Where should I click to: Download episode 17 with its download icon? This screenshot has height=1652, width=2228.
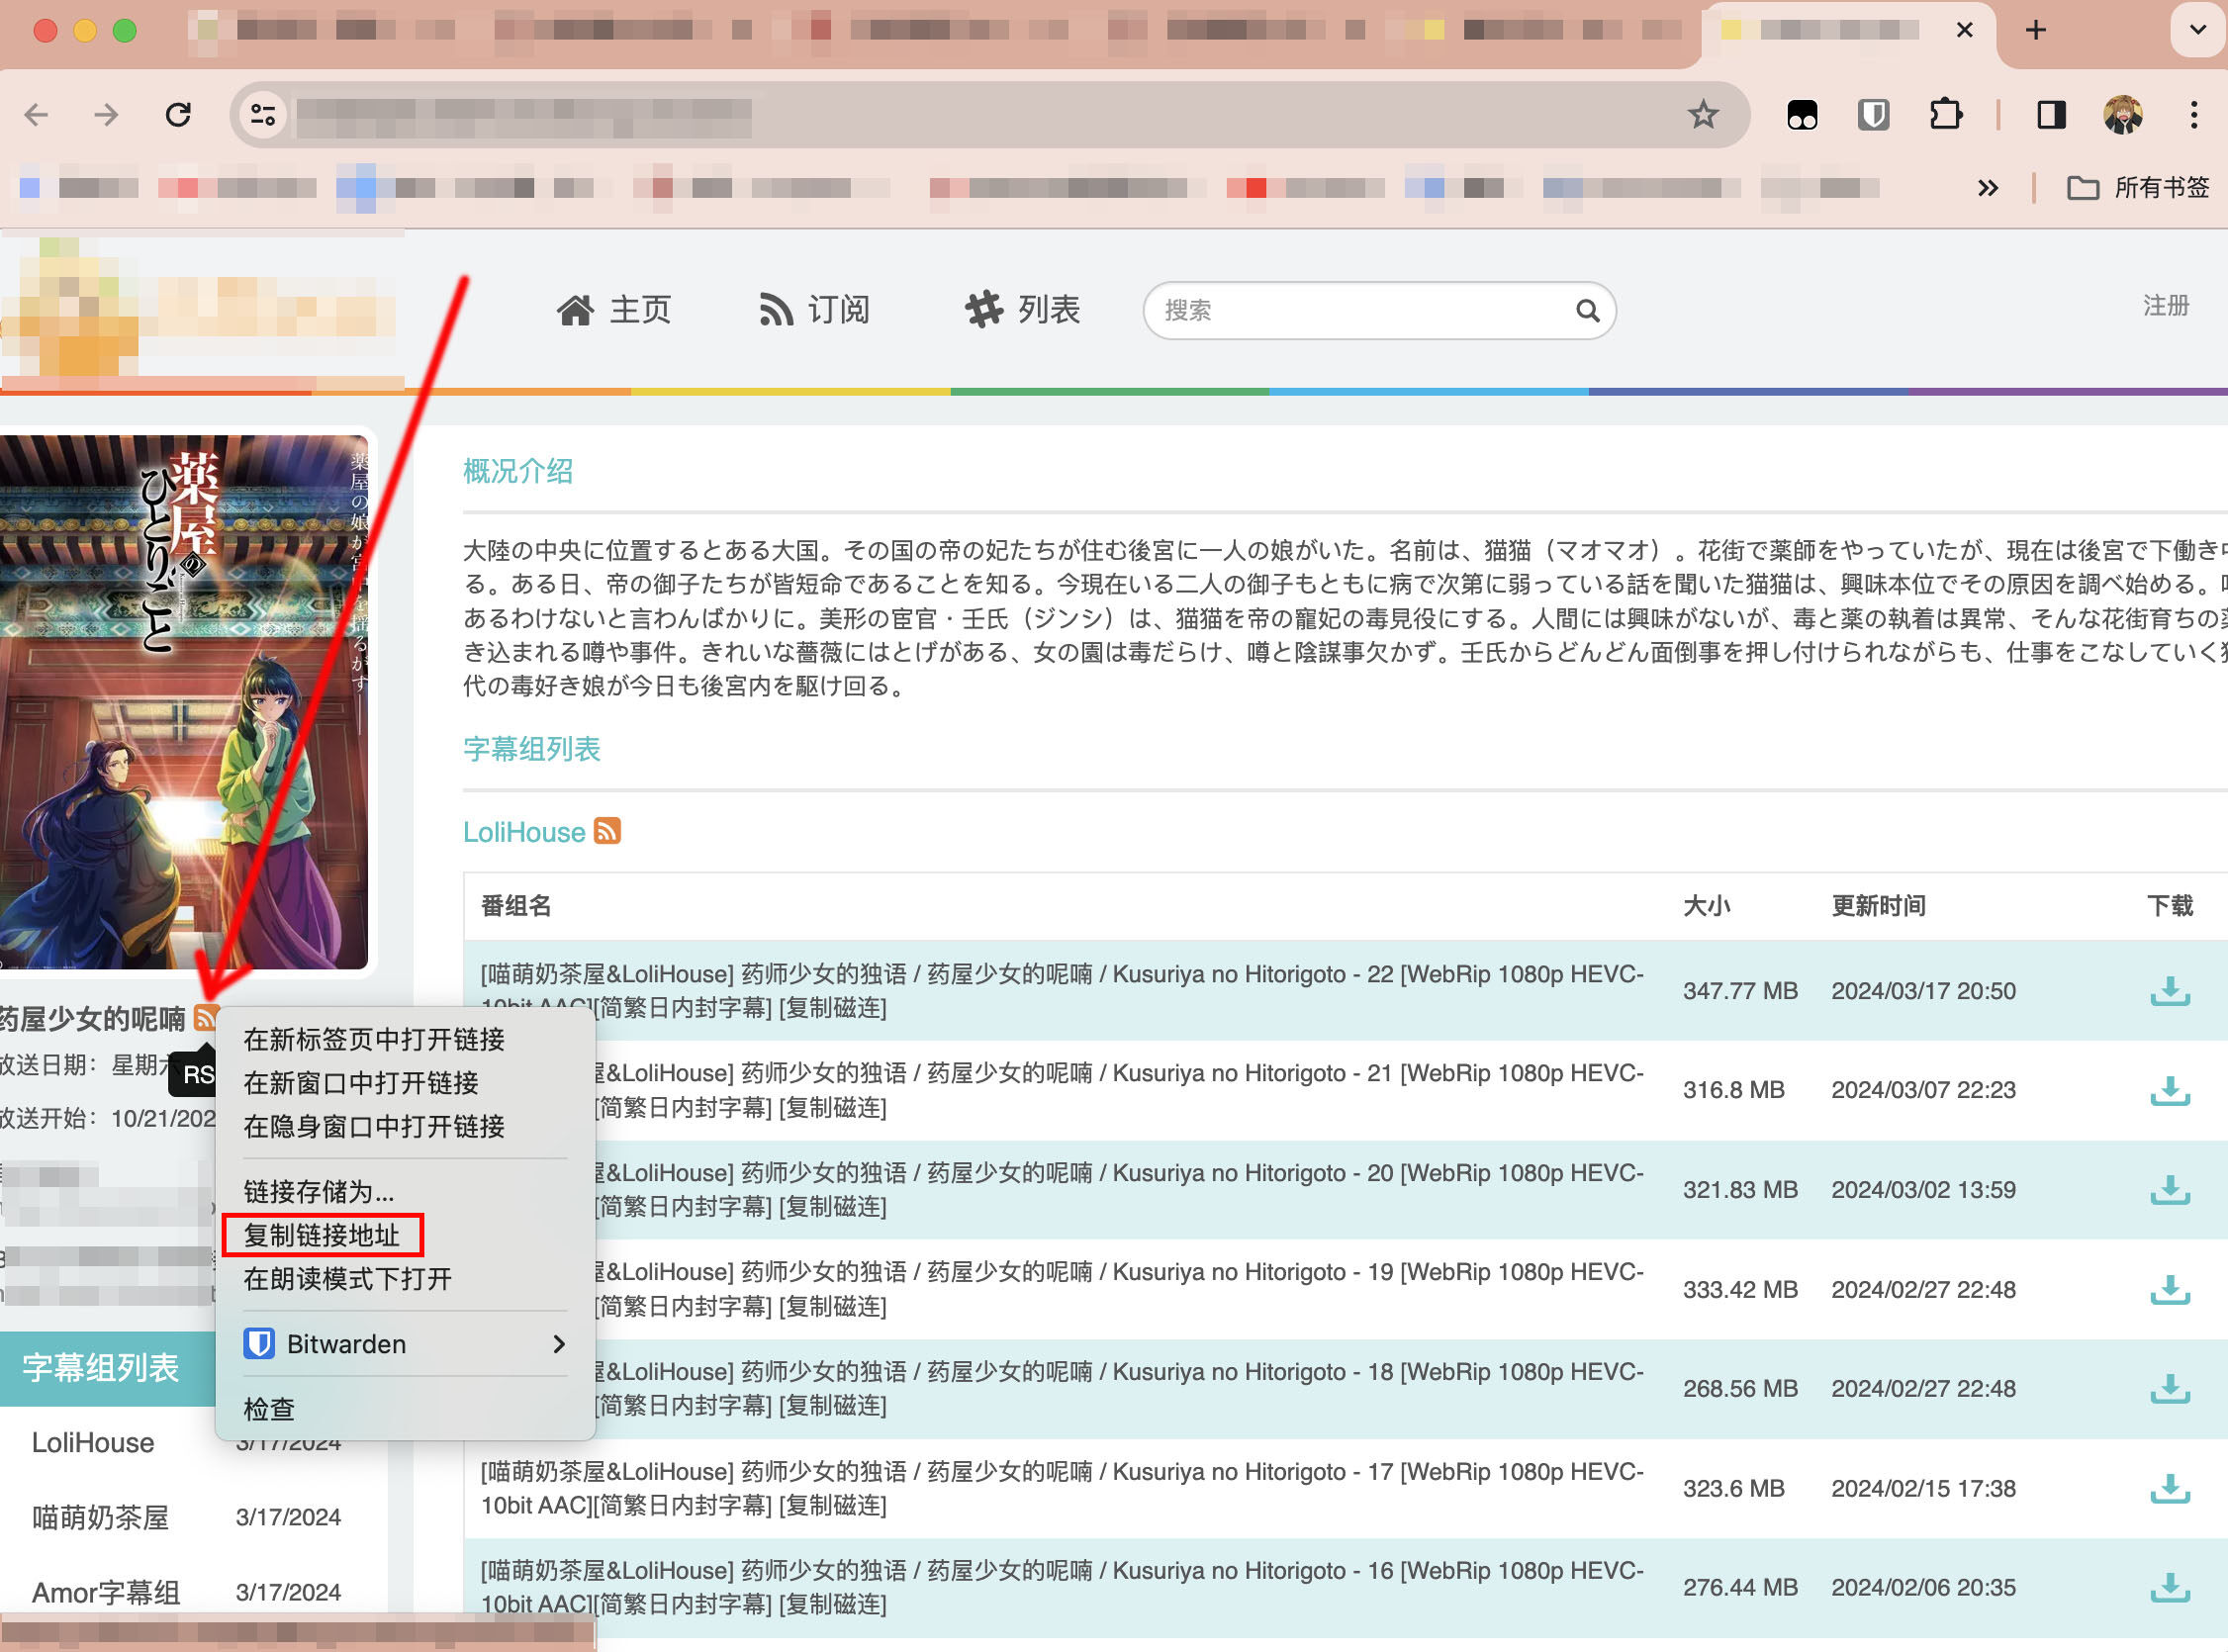(x=2170, y=1489)
